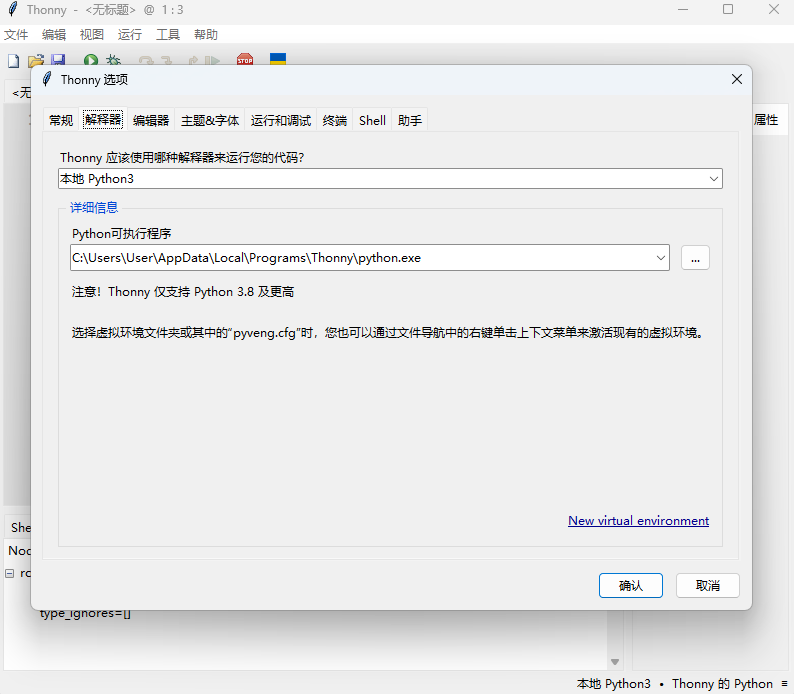Click the 确认 button

(x=630, y=586)
